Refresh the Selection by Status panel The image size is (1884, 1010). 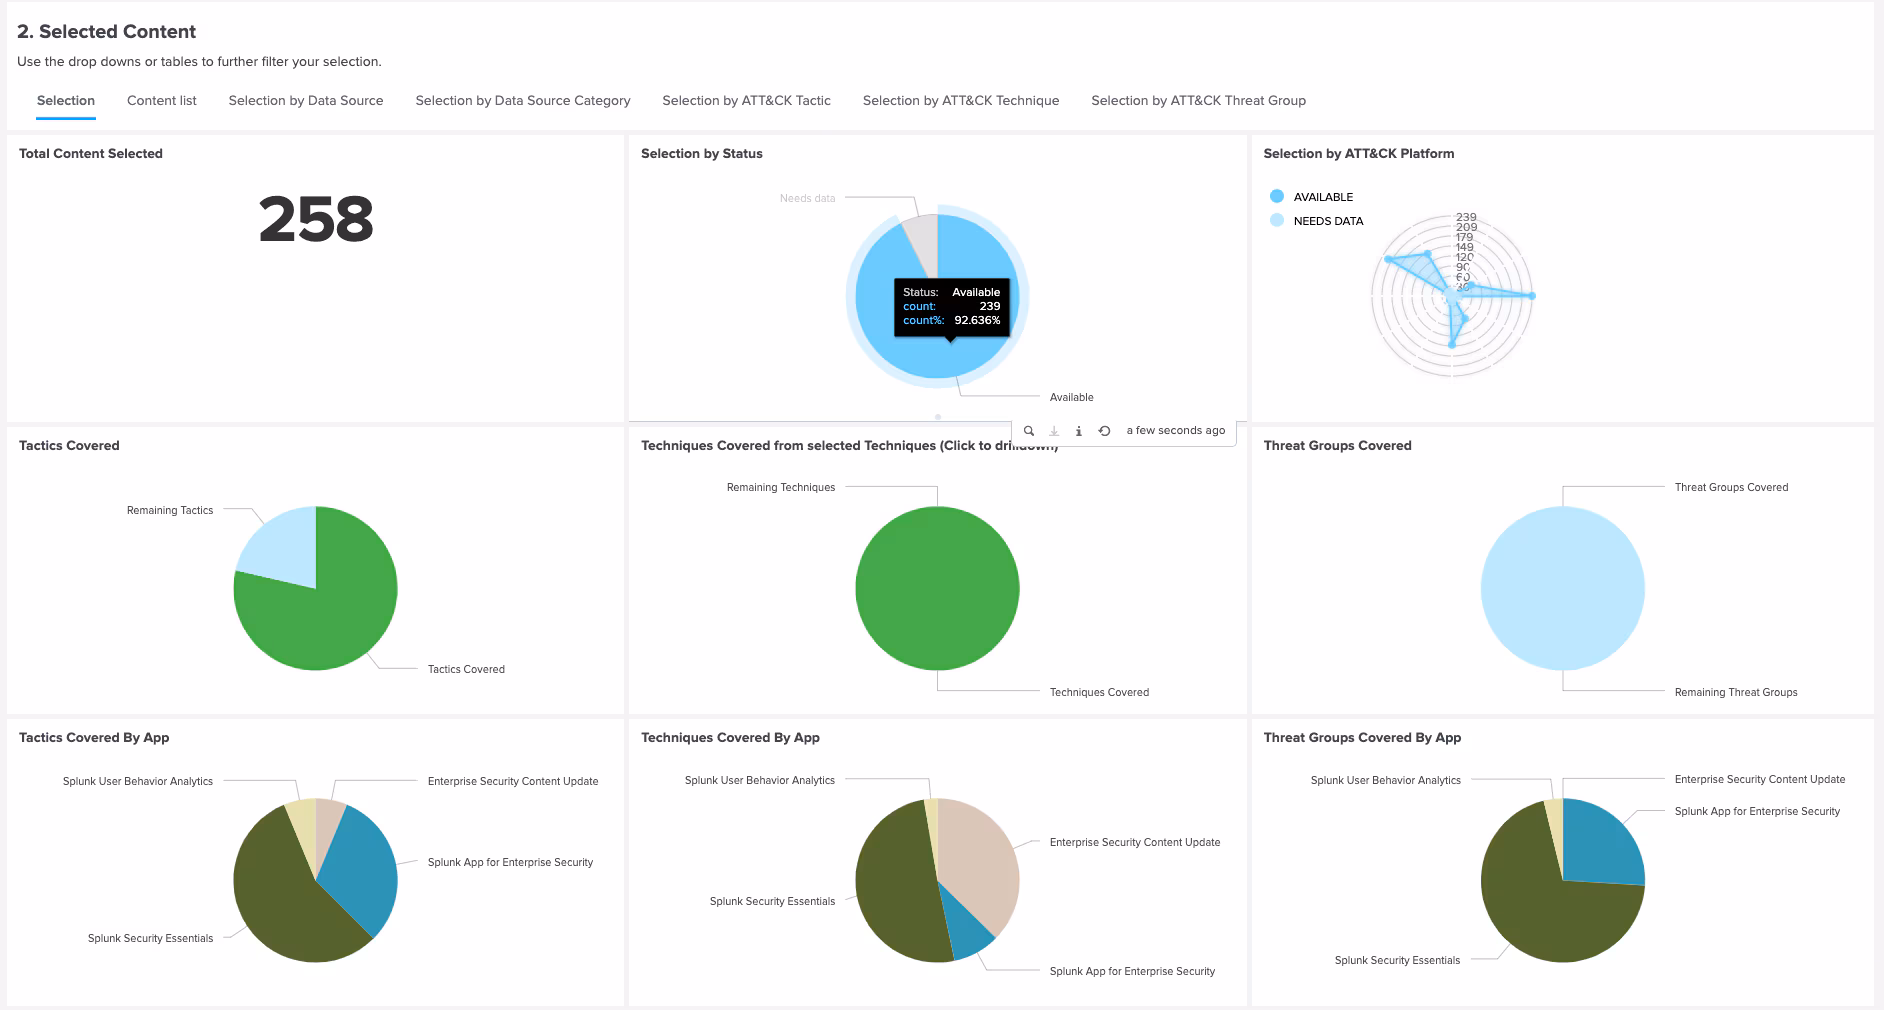coord(1104,431)
